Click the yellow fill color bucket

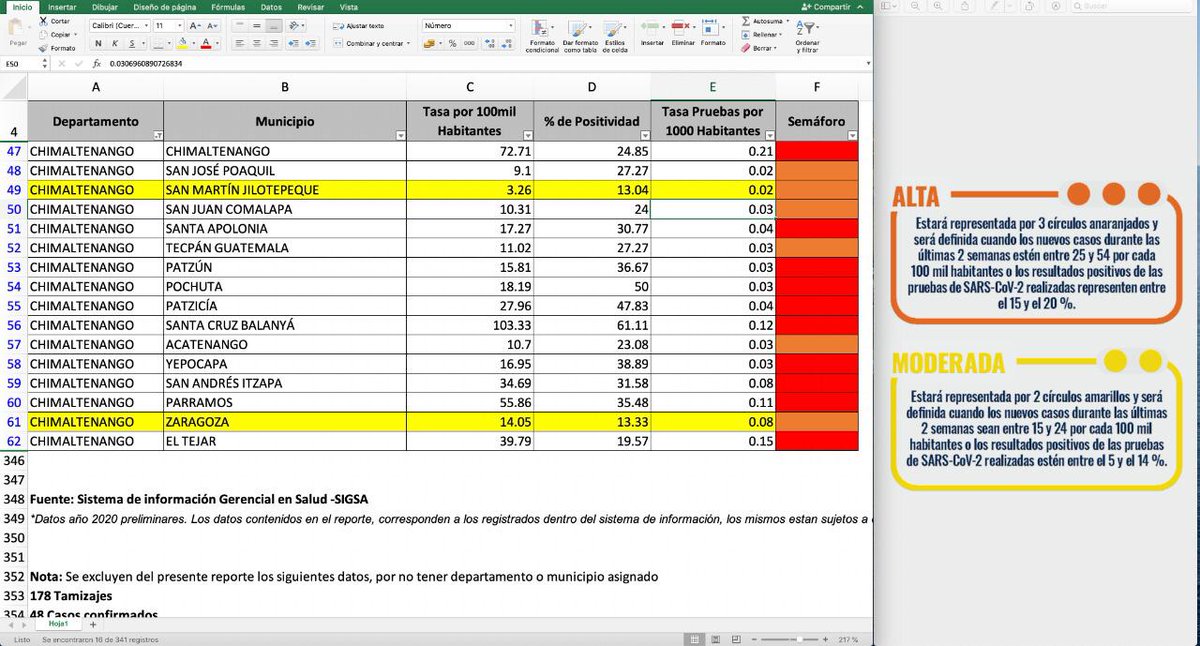point(182,44)
